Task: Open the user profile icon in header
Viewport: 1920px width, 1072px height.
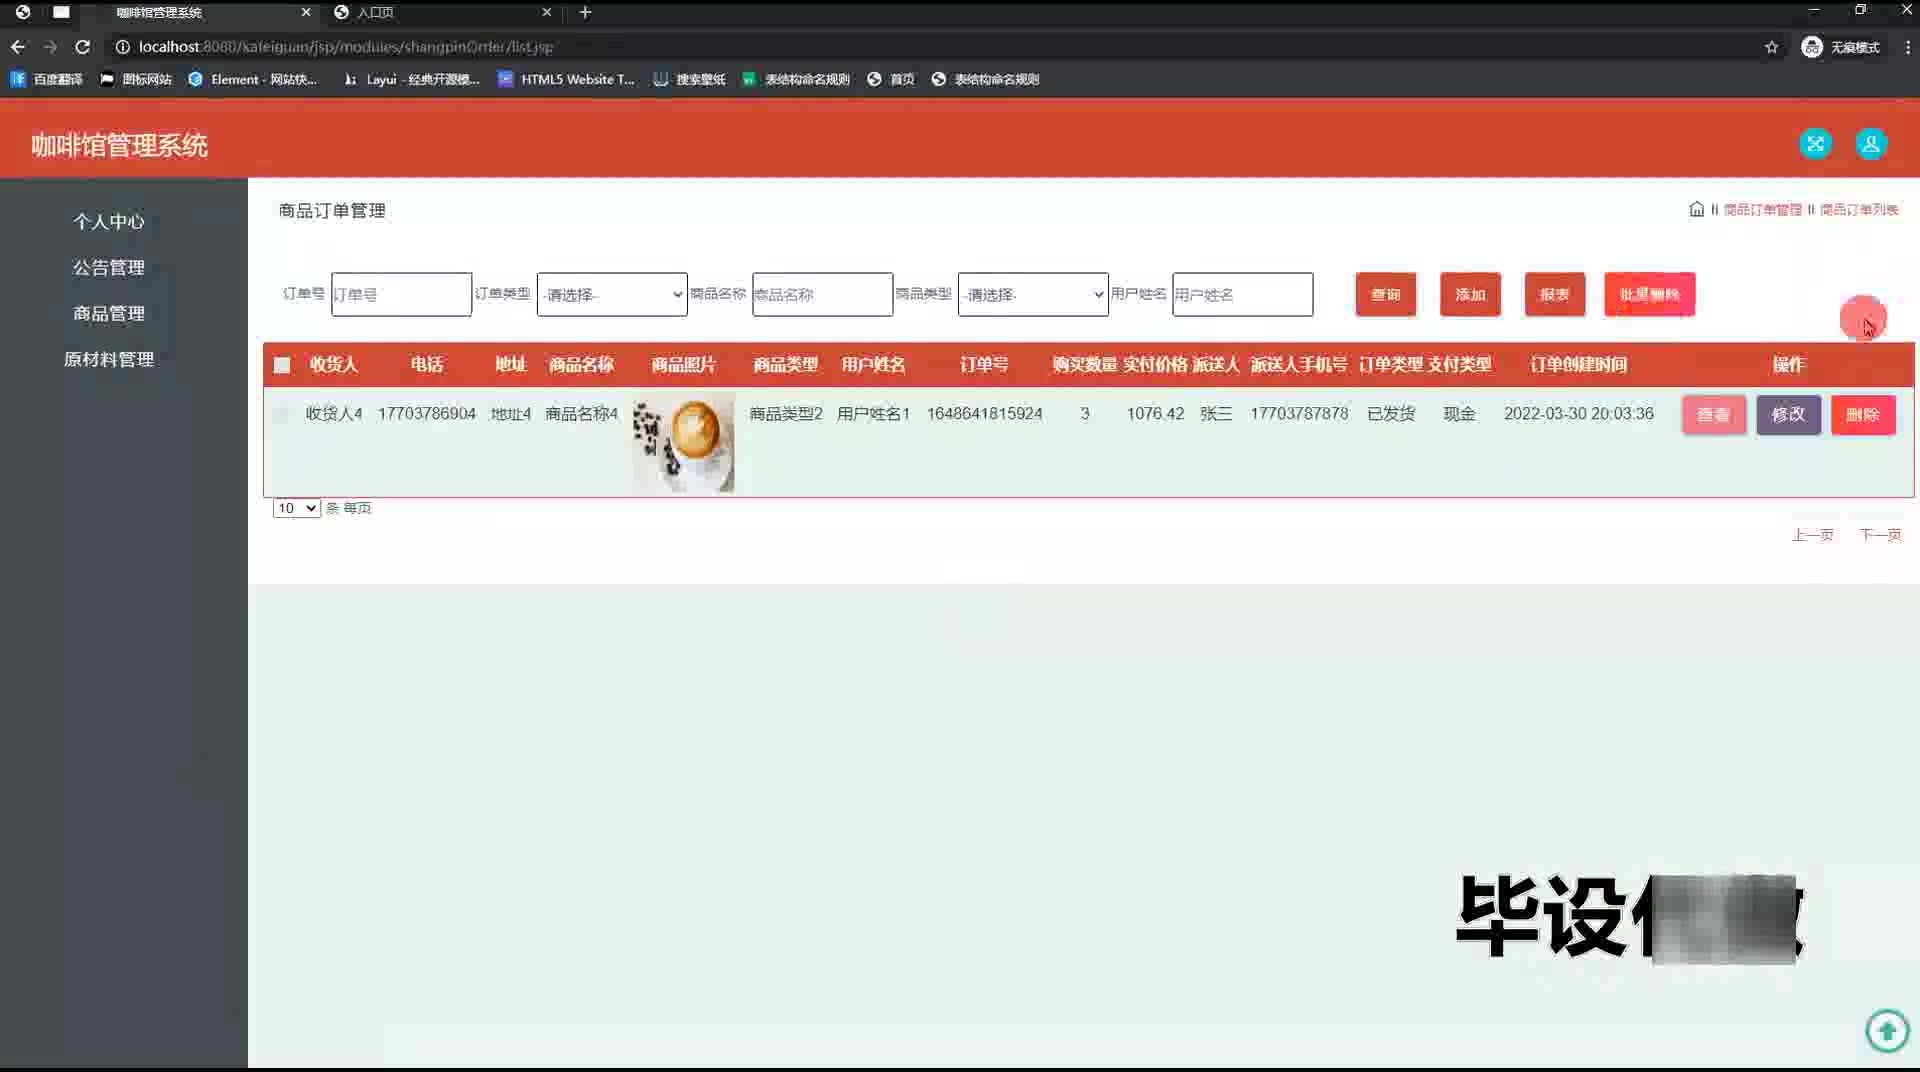Action: click(1871, 144)
